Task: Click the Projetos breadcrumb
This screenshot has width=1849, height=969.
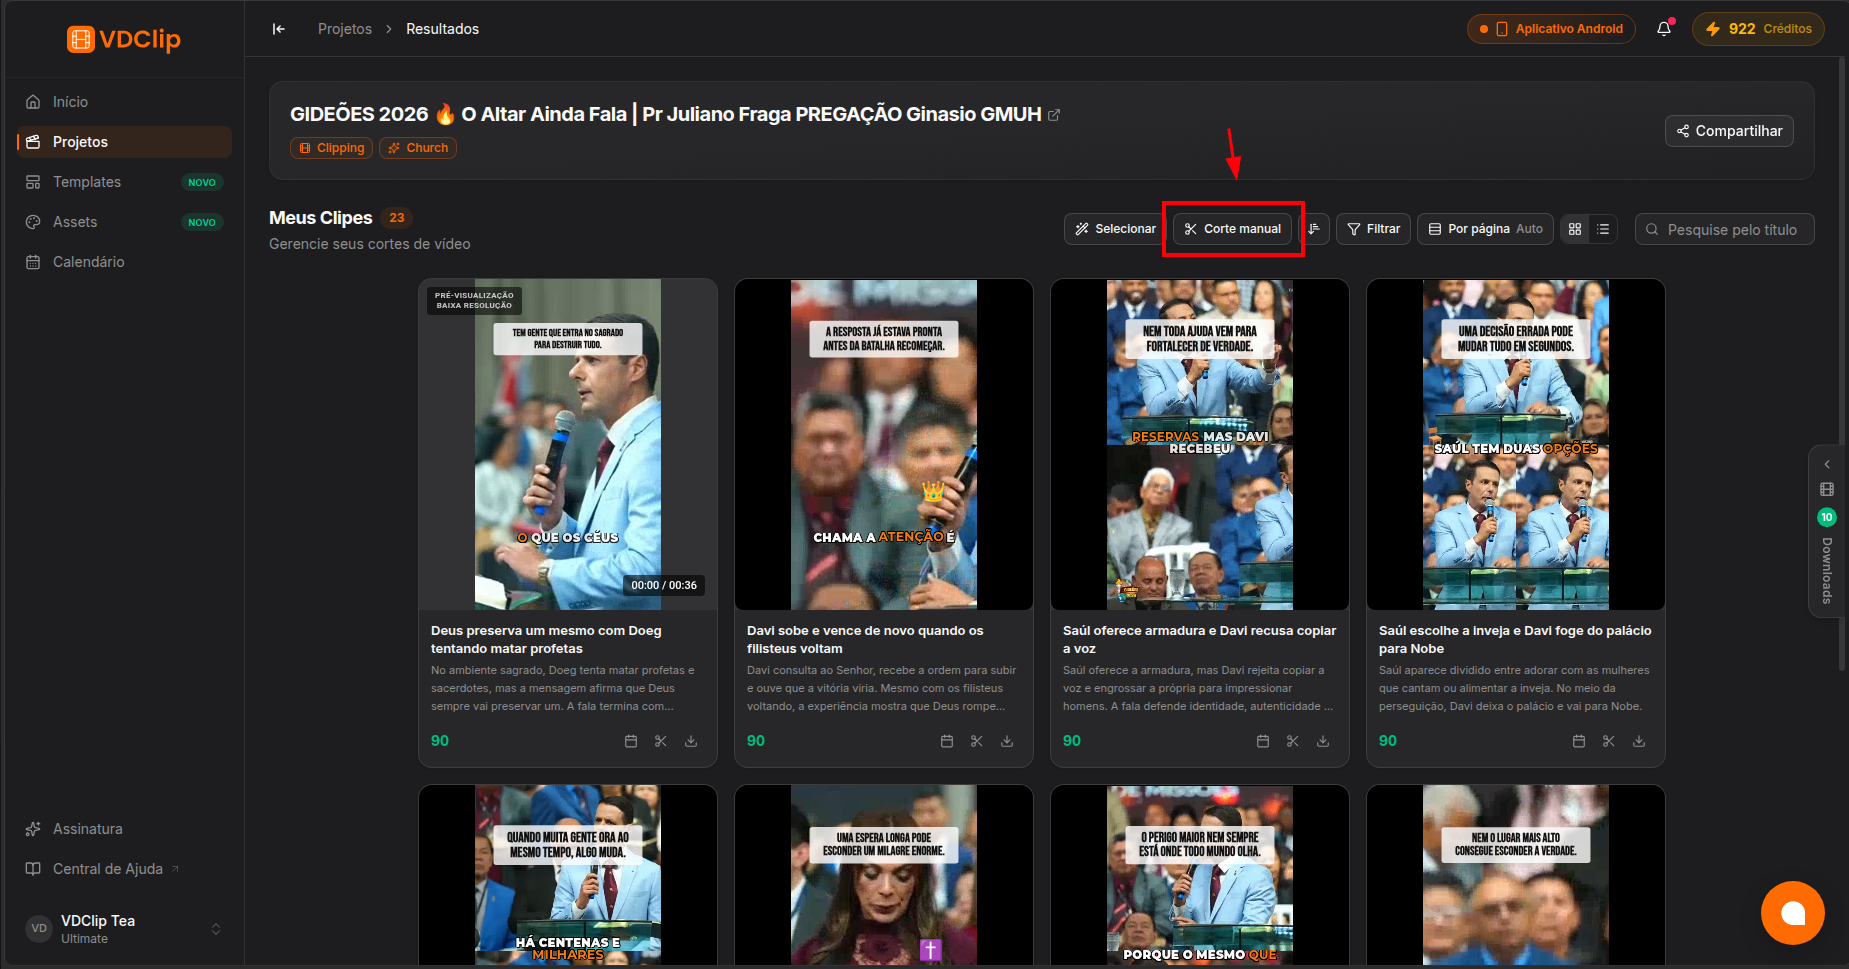Action: pos(345,29)
